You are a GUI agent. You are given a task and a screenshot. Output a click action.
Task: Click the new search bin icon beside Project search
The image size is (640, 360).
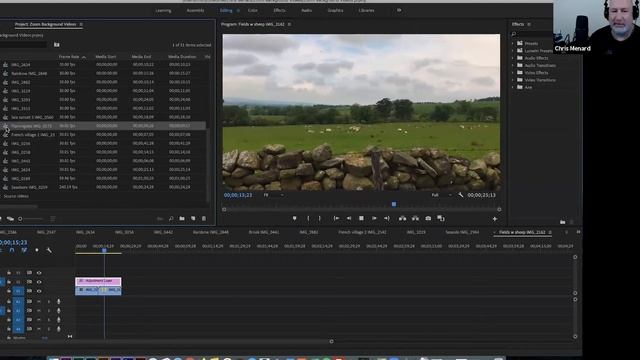click(x=57, y=44)
